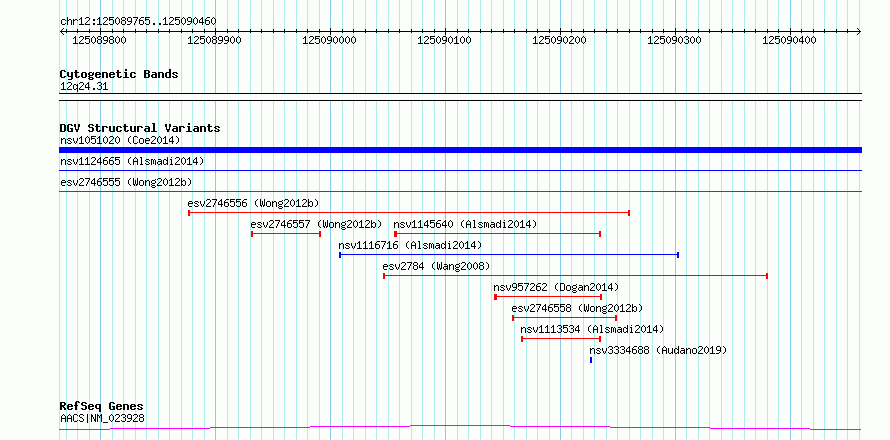Select the esv2746555 (Wong2012b) red variant line
The width and height of the screenshot is (890, 440).
[x=460, y=191]
